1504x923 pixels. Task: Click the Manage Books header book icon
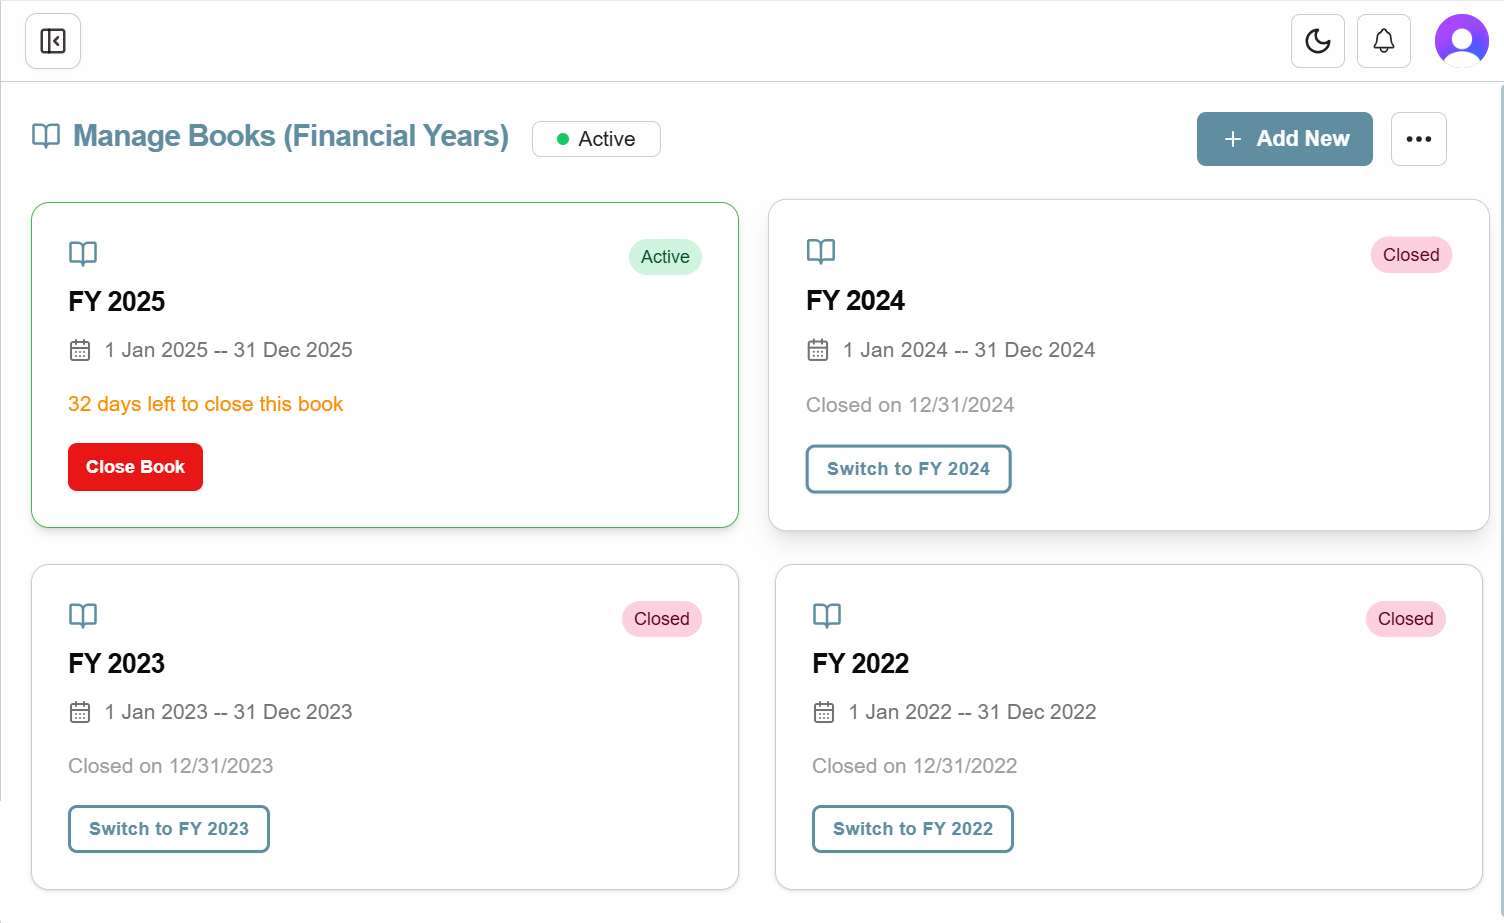[x=46, y=136]
